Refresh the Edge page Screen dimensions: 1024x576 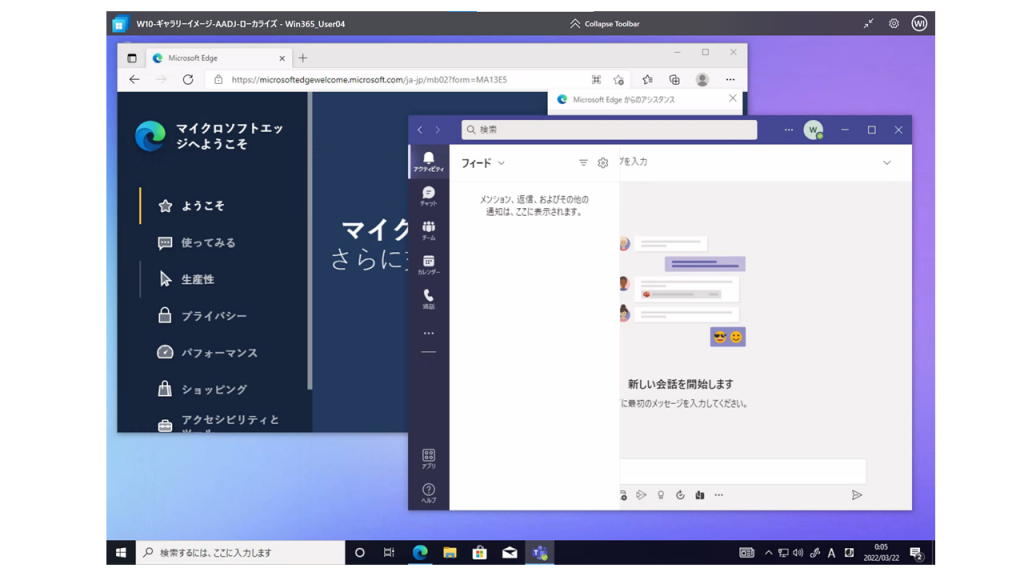188,80
